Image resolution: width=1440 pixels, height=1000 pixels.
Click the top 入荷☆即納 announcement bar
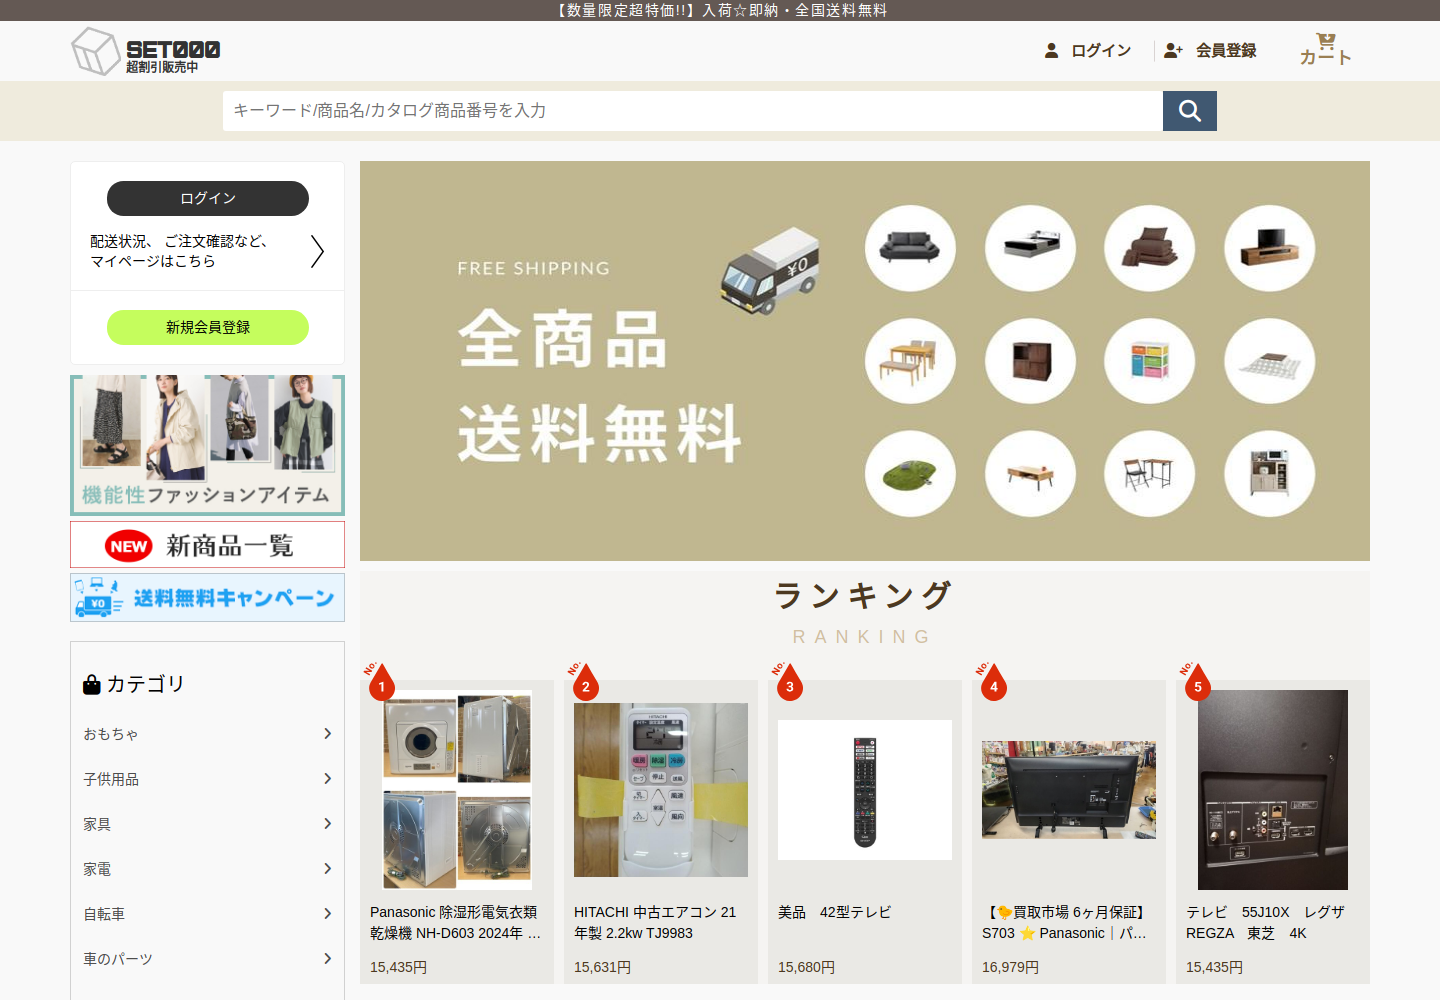coord(720,10)
